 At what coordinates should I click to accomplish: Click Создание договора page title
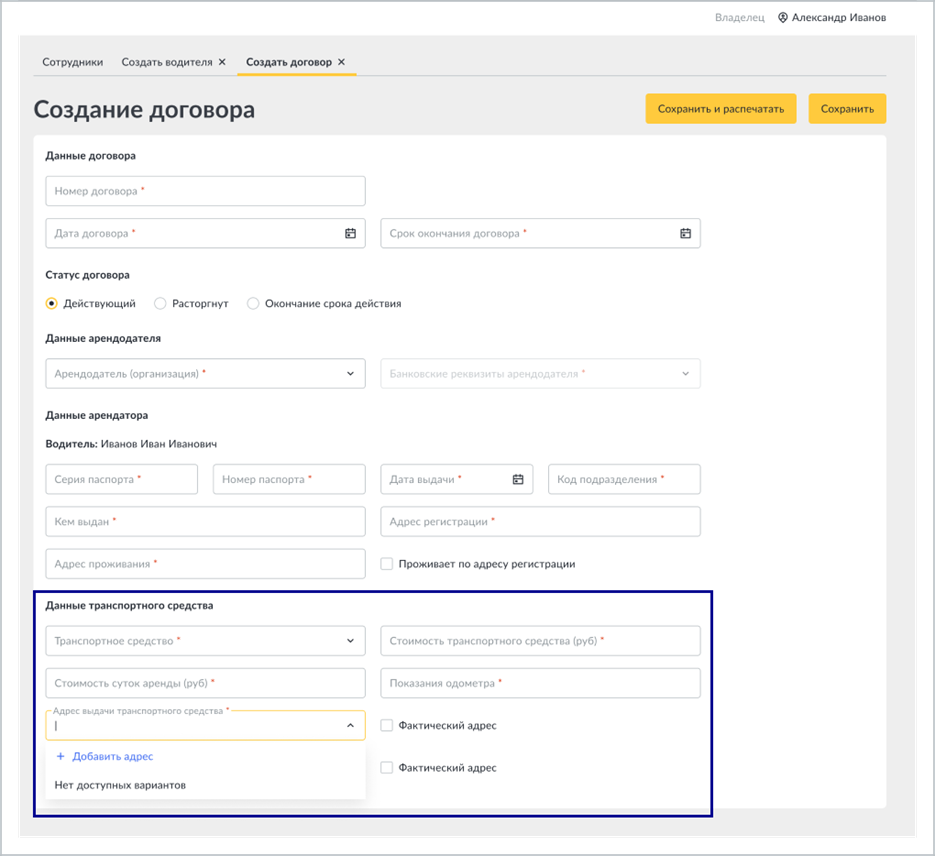tap(144, 110)
